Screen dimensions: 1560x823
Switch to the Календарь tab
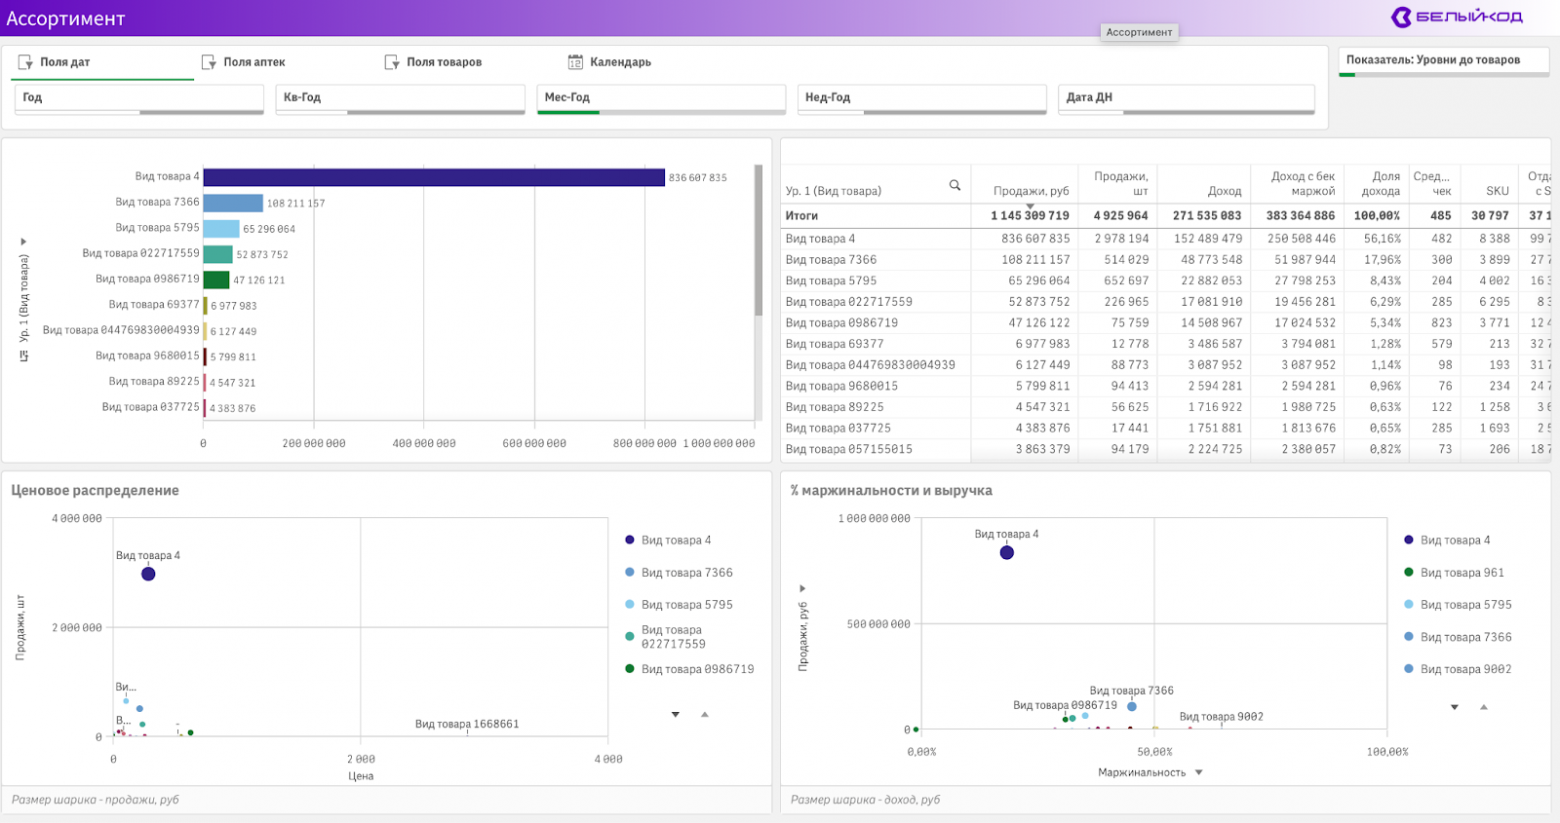point(610,62)
